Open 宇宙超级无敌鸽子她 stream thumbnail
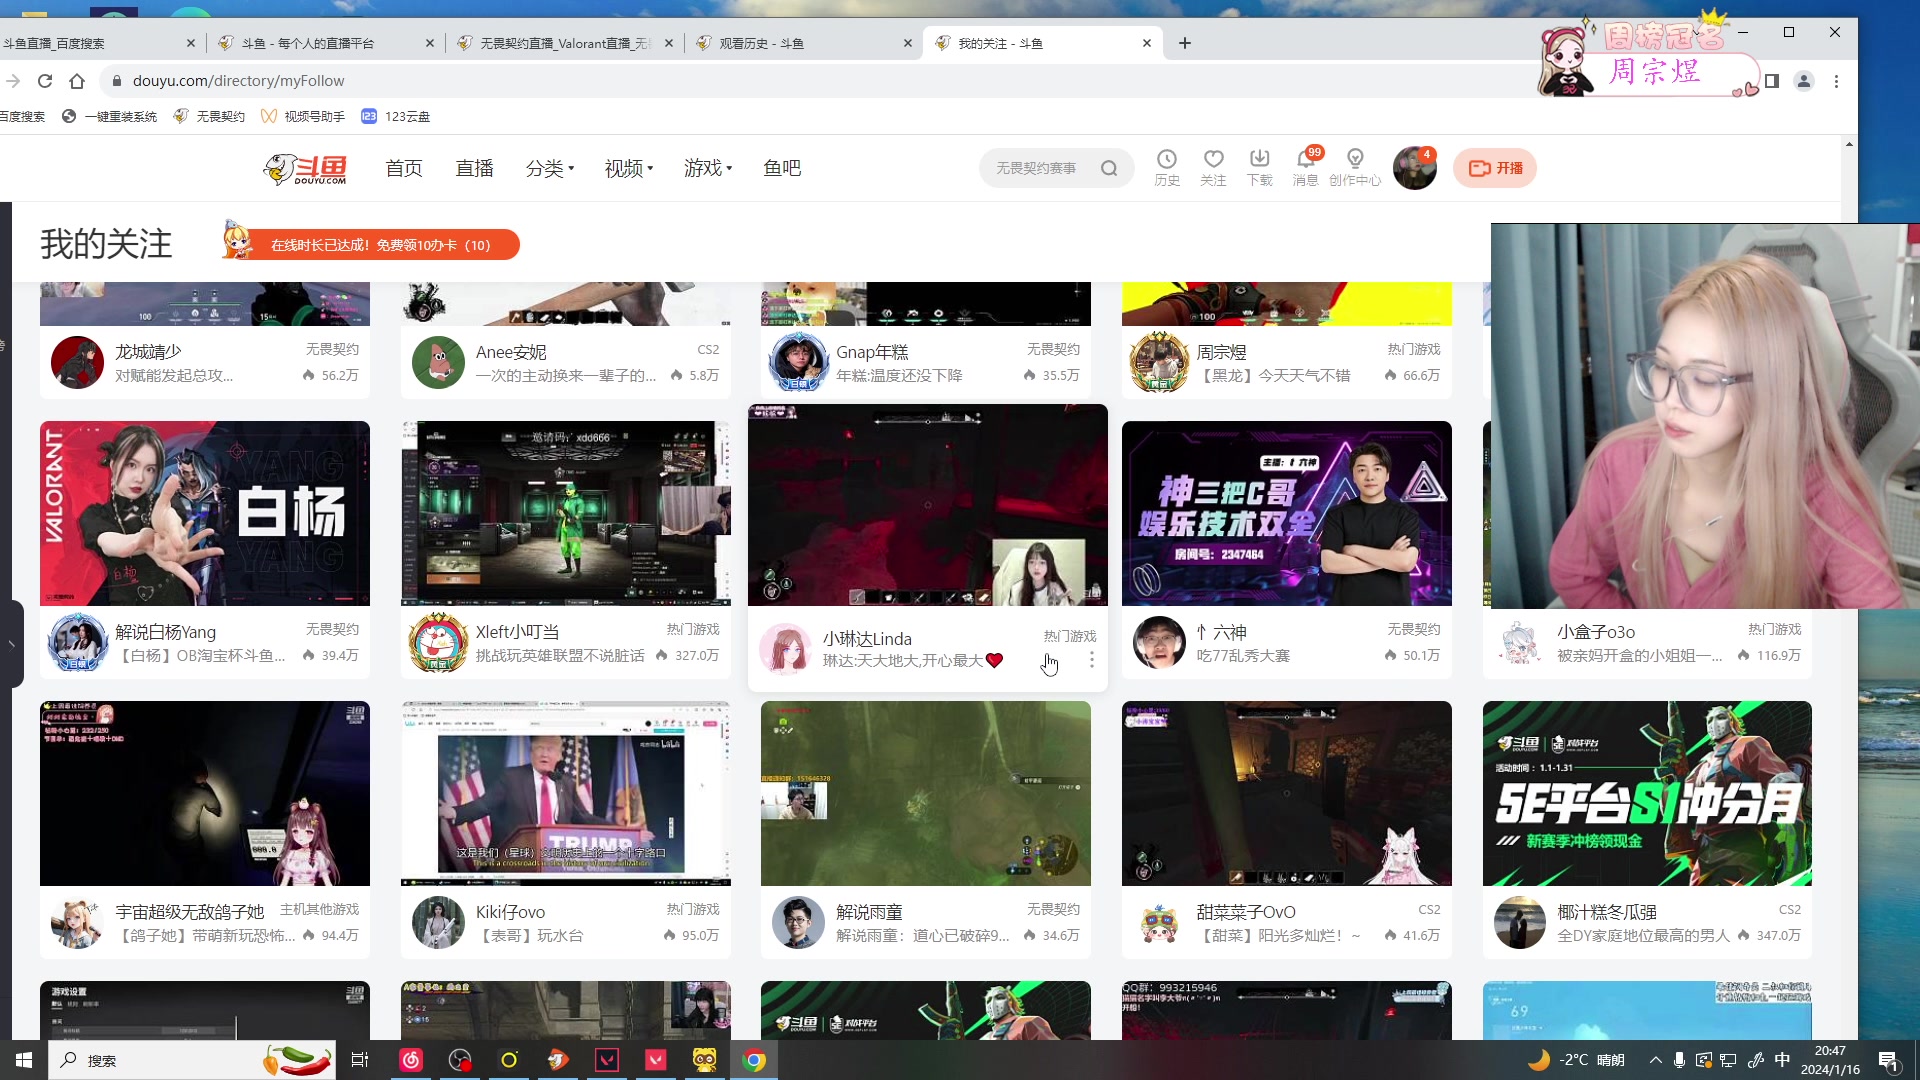1920x1080 pixels. tap(205, 793)
